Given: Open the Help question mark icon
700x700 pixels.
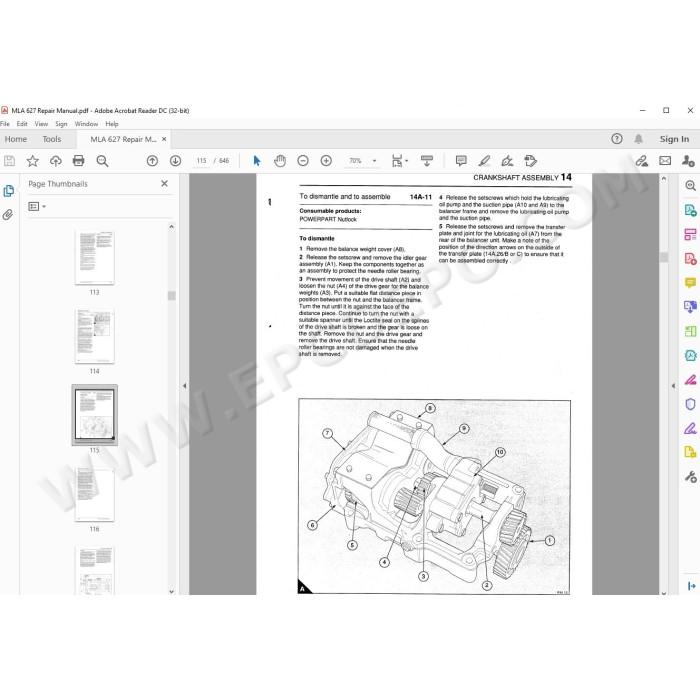Looking at the screenshot, I should [x=617, y=139].
